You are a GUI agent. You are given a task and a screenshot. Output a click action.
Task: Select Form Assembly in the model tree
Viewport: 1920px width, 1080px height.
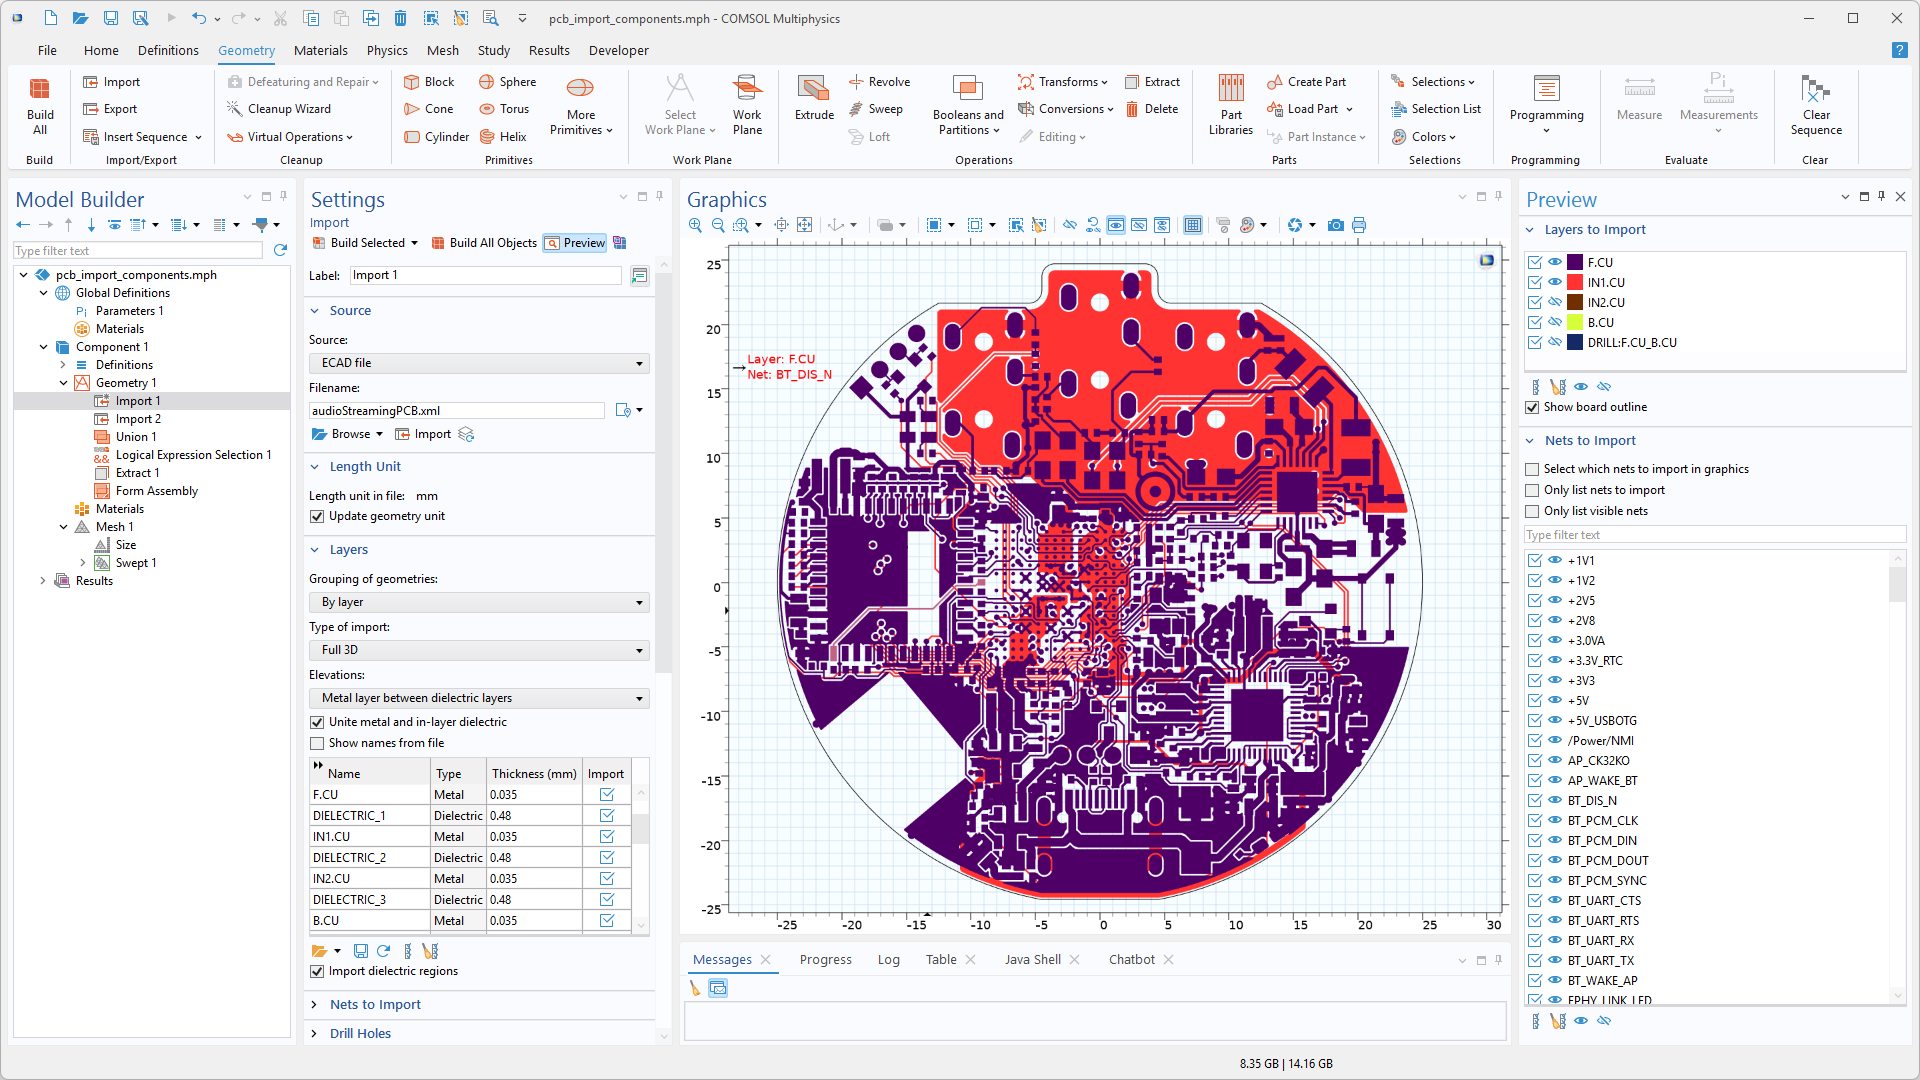156,491
